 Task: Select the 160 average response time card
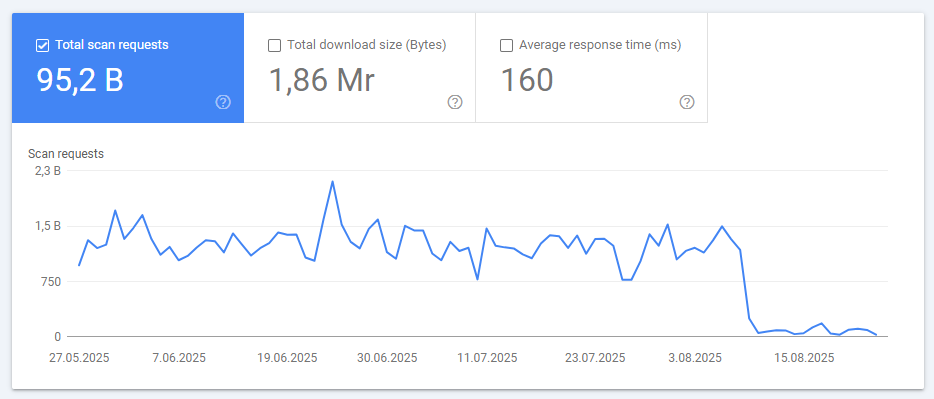tap(591, 68)
